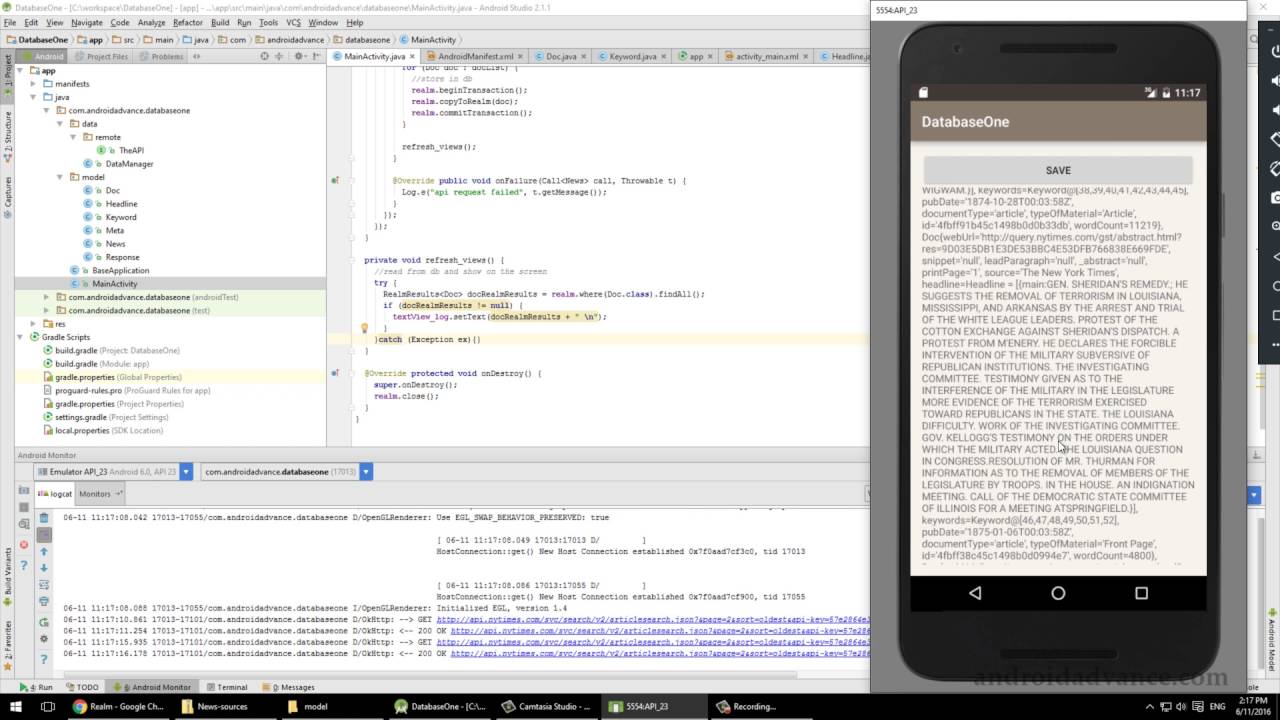Open the Build menu

[x=220, y=22]
